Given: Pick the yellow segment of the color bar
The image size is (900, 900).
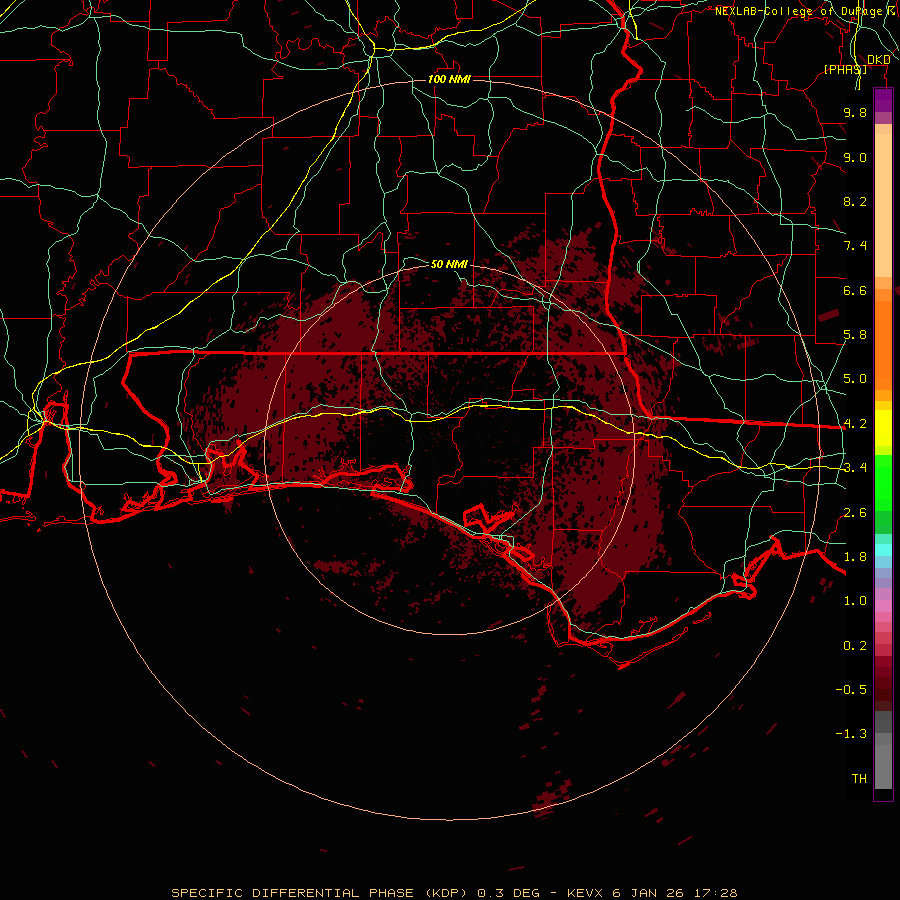Looking at the screenshot, I should [883, 428].
